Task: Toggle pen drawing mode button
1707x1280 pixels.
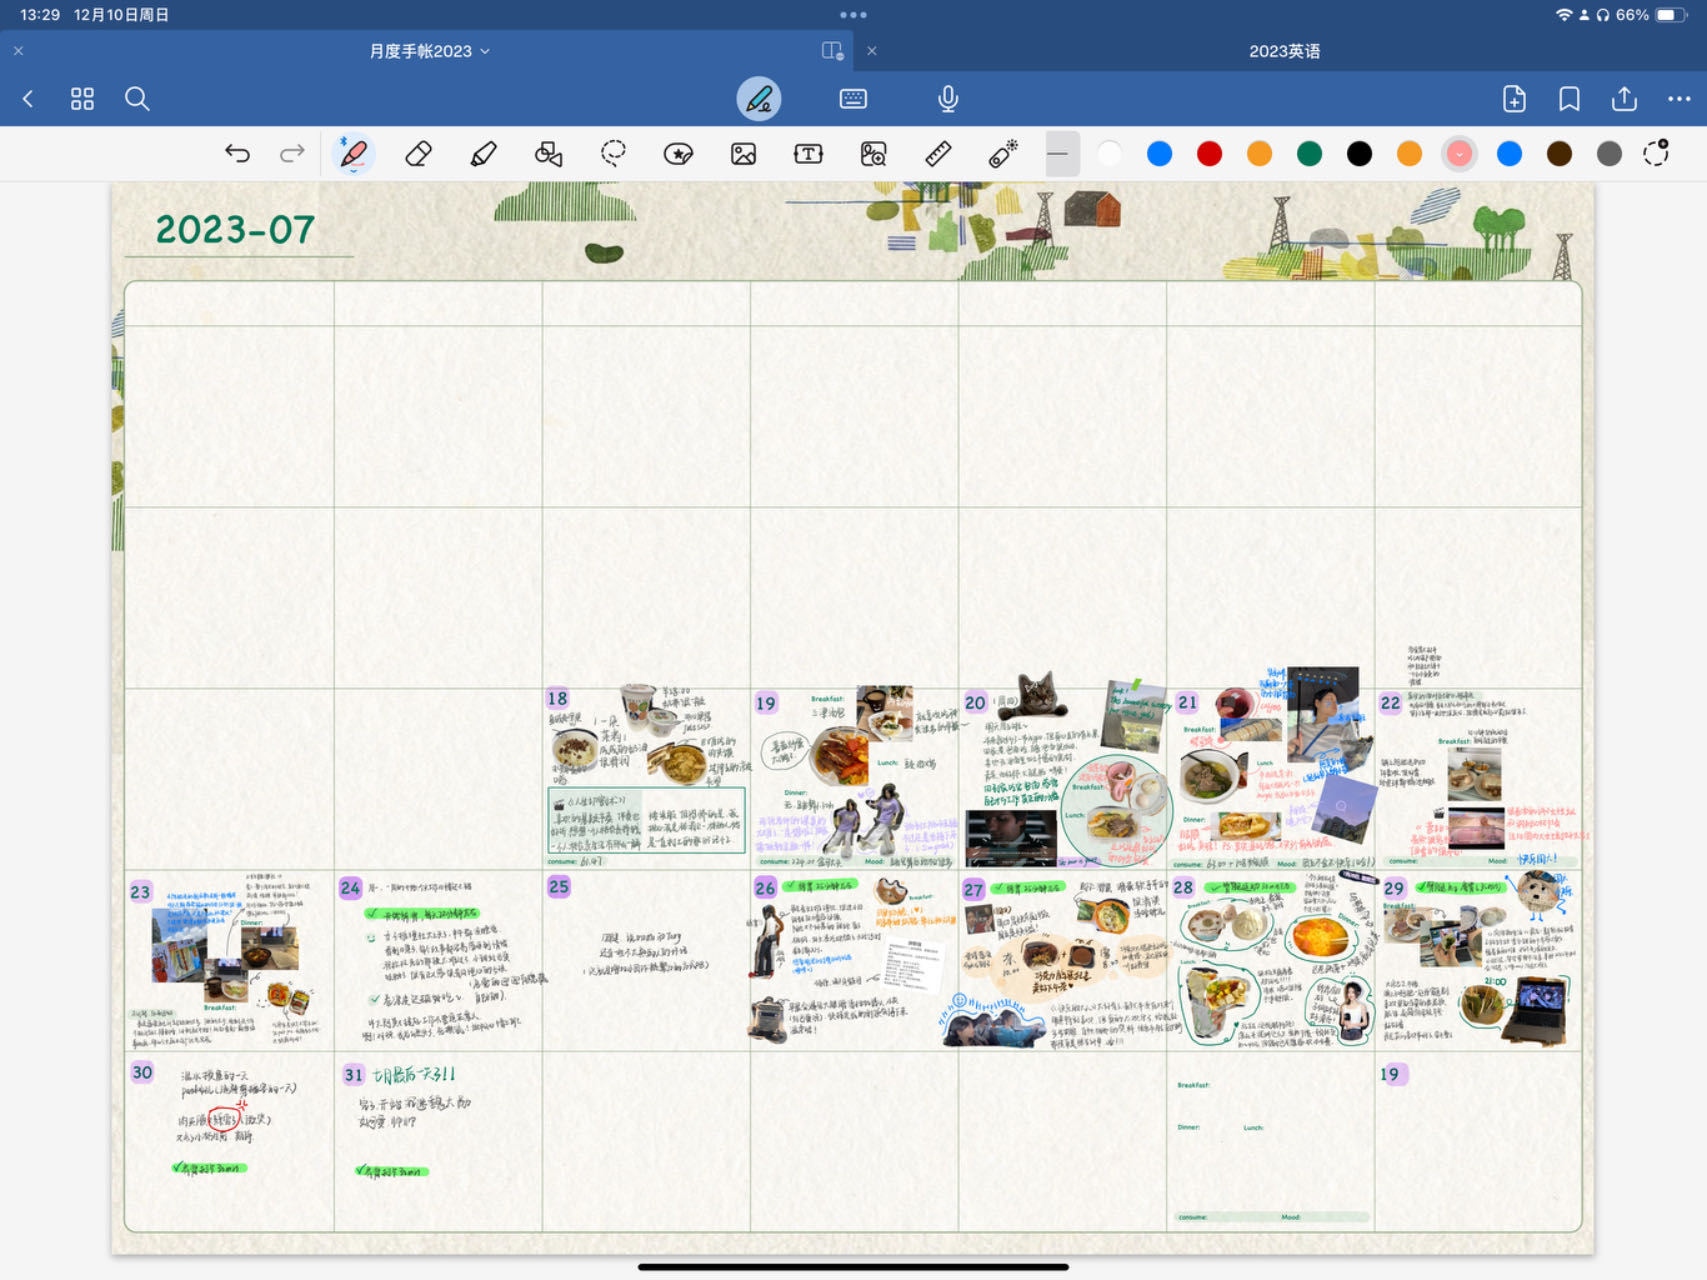Action: [759, 99]
